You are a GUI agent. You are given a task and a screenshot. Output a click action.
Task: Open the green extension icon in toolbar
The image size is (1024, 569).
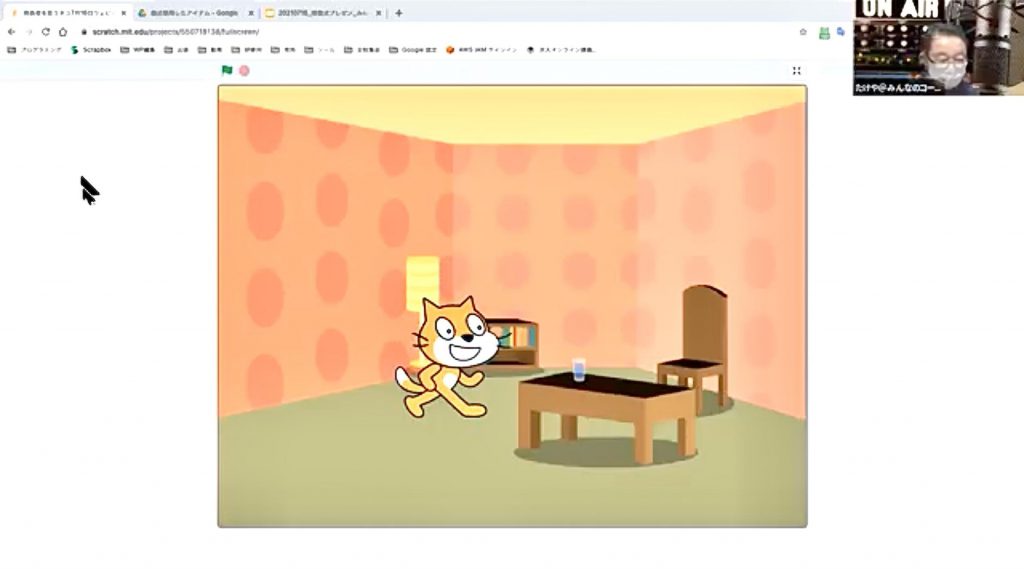click(x=824, y=32)
